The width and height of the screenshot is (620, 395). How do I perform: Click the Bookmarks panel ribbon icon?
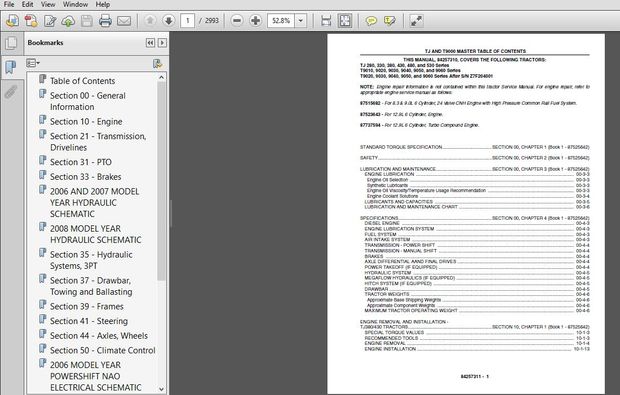[x=11, y=66]
